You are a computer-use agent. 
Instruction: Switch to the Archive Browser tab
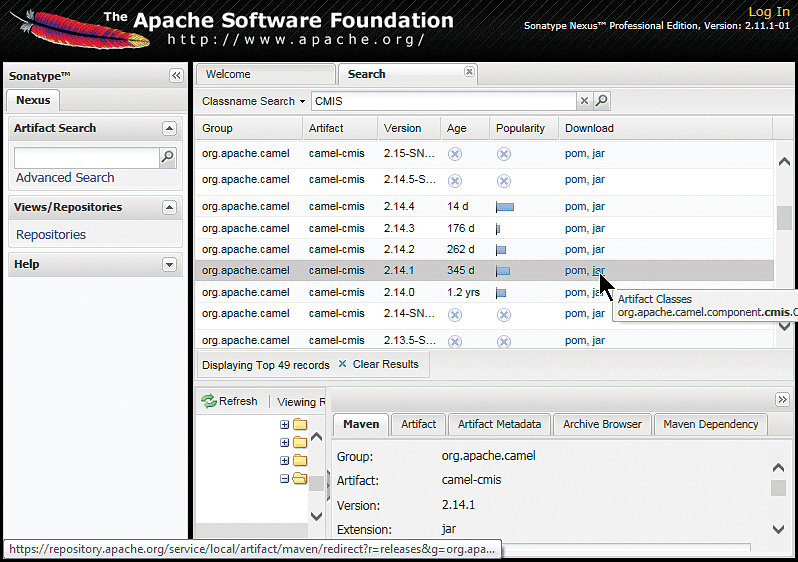coord(602,424)
